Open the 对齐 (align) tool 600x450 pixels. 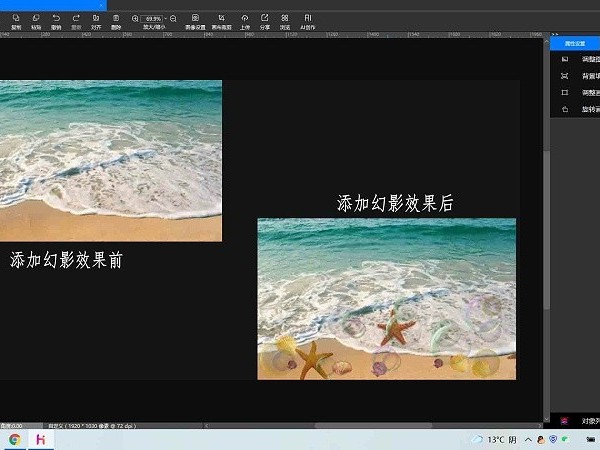pyautogui.click(x=96, y=20)
